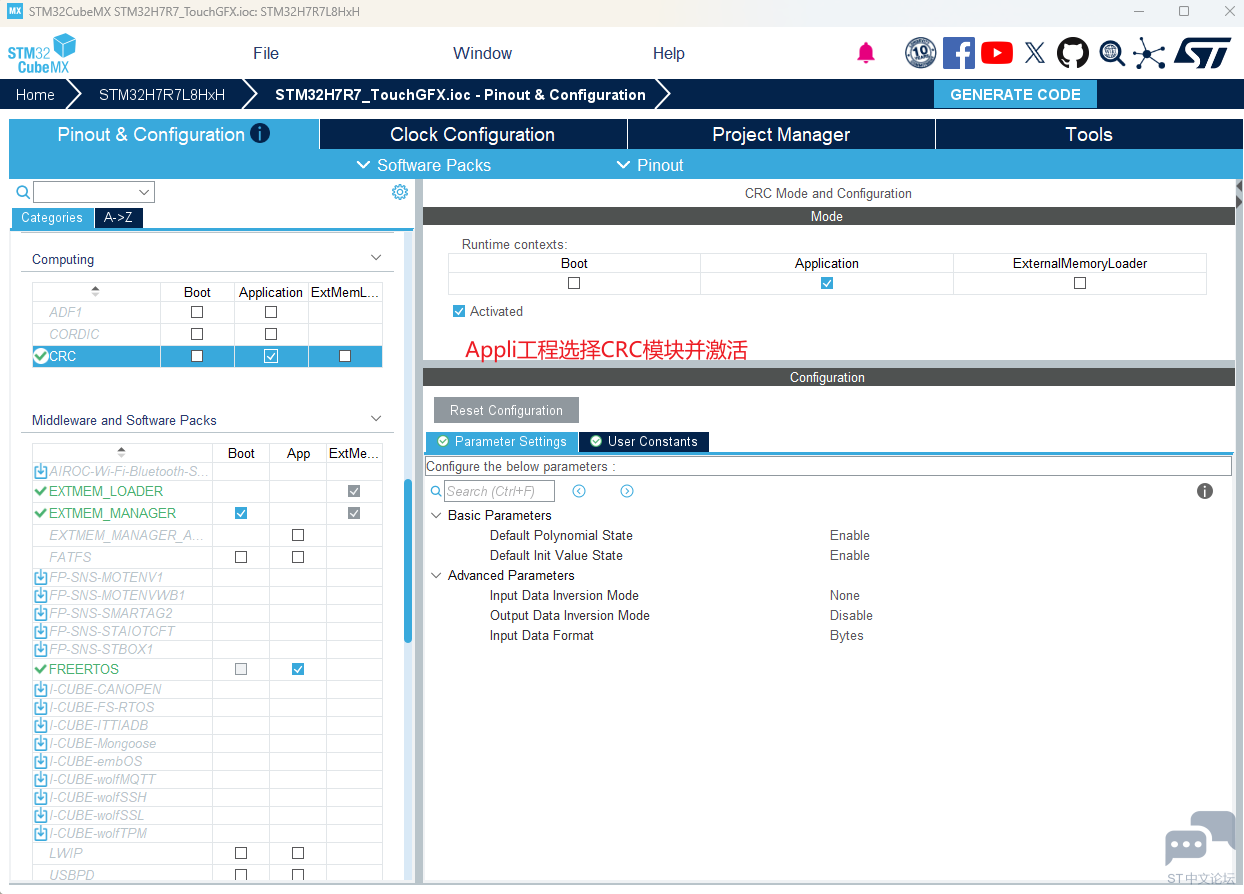Select the A->Z tab
This screenshot has height=894, width=1244.
point(118,217)
